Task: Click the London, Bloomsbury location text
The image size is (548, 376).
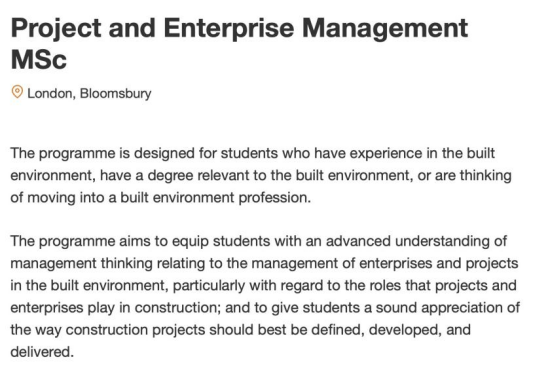Action: pos(89,93)
